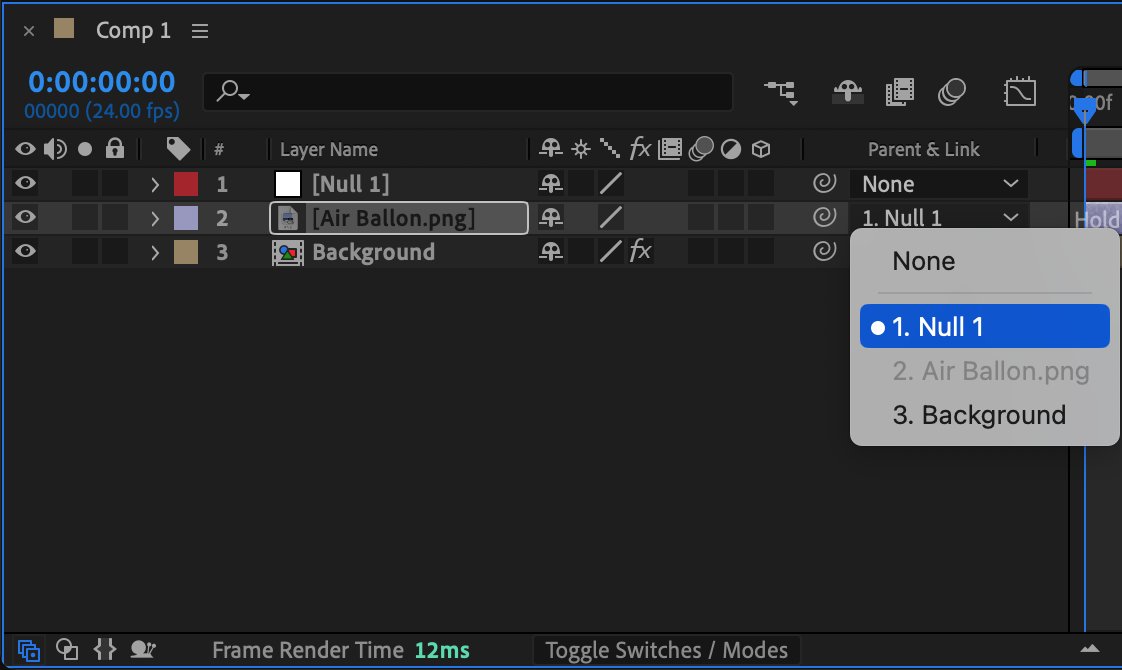Expand the Background layer properties
The image size is (1122, 670).
pos(155,252)
